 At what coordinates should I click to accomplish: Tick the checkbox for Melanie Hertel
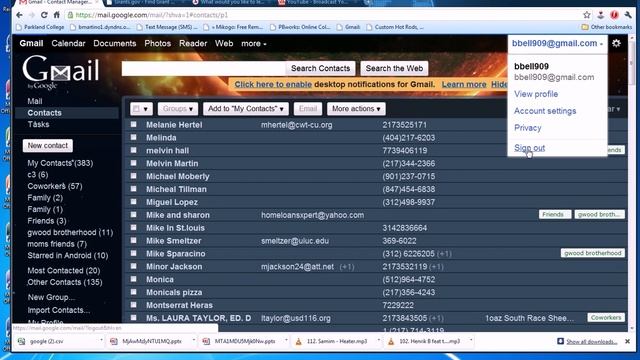tap(133, 124)
